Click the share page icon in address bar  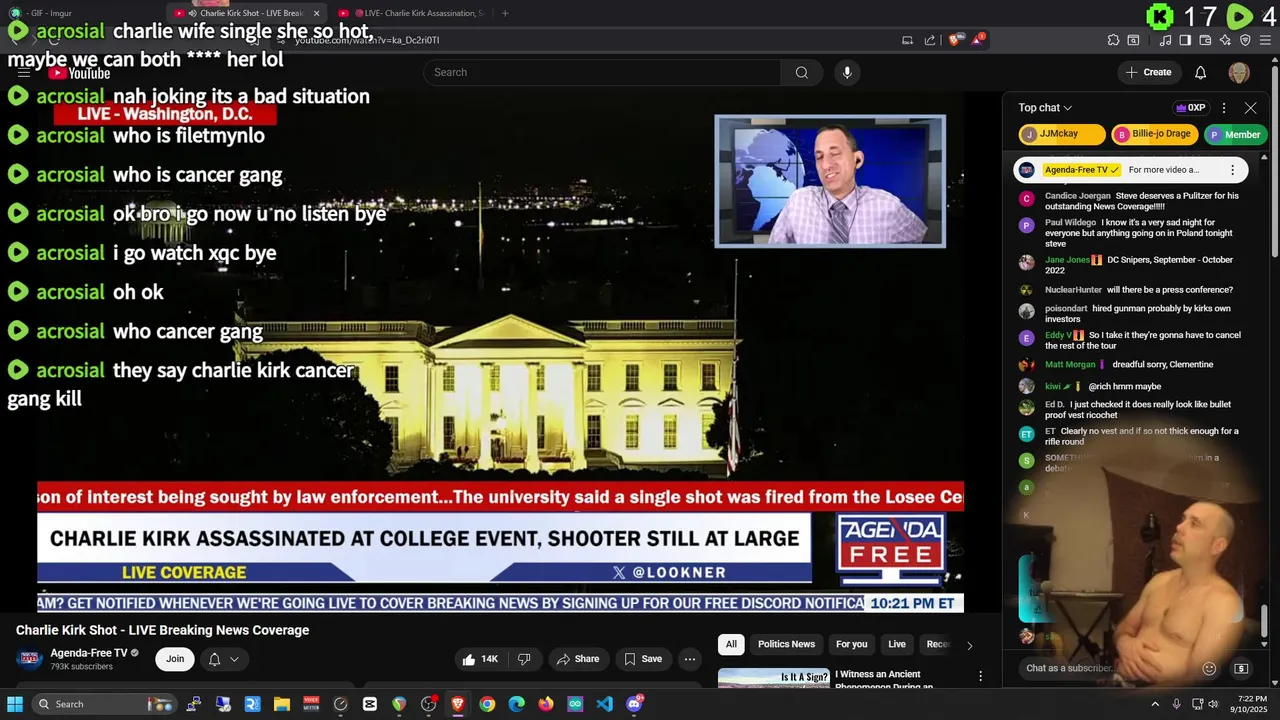930,40
